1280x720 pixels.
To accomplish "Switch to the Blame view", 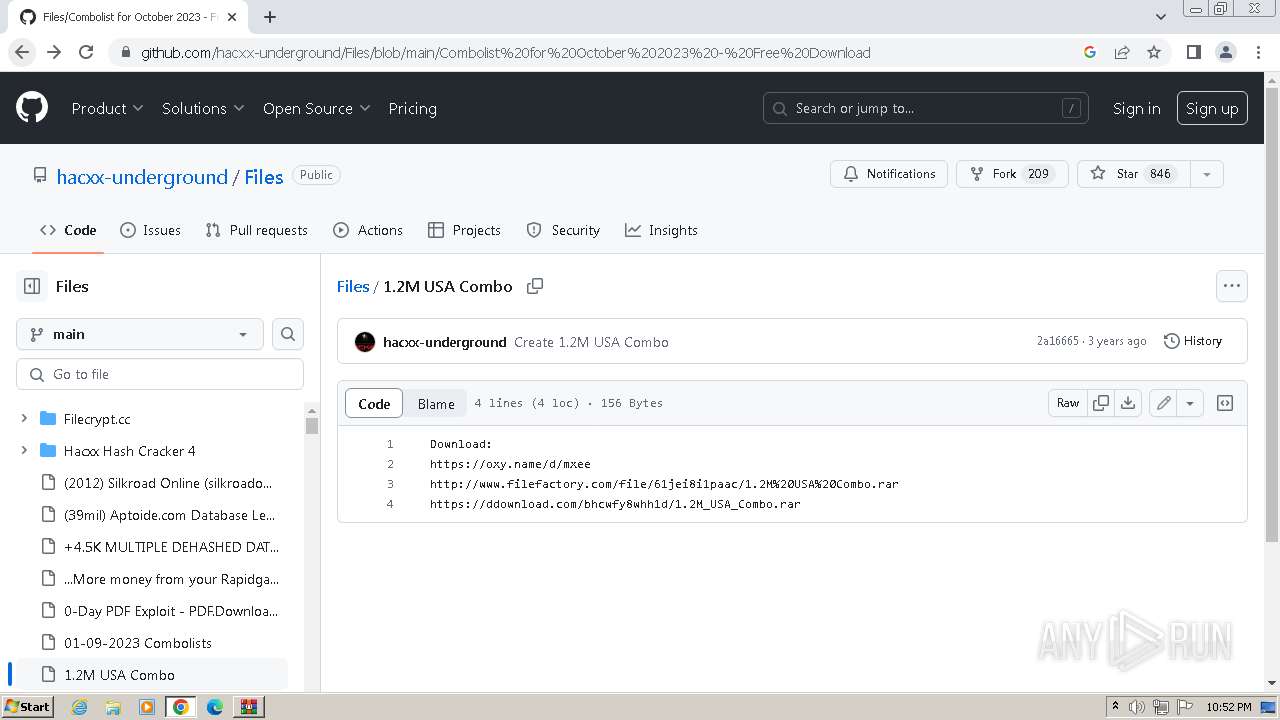I will pos(436,404).
